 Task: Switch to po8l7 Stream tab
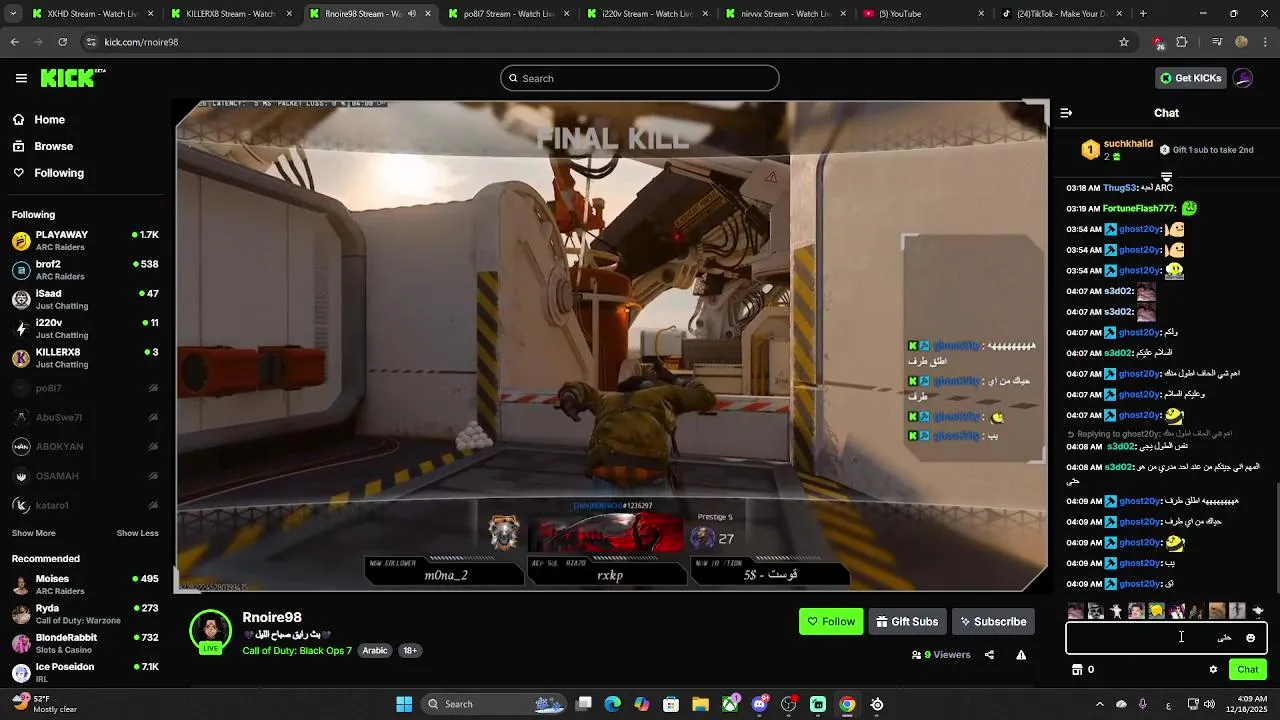pyautogui.click(x=507, y=14)
